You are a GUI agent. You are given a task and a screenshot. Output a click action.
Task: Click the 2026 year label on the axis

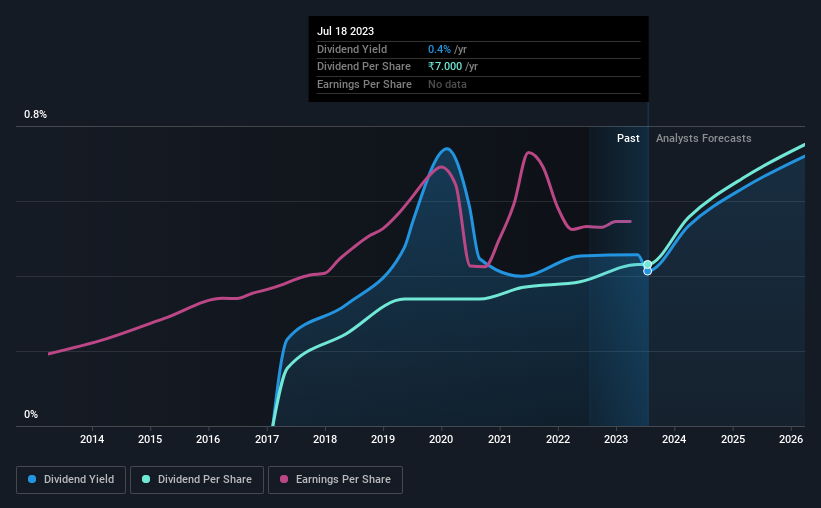[791, 439]
